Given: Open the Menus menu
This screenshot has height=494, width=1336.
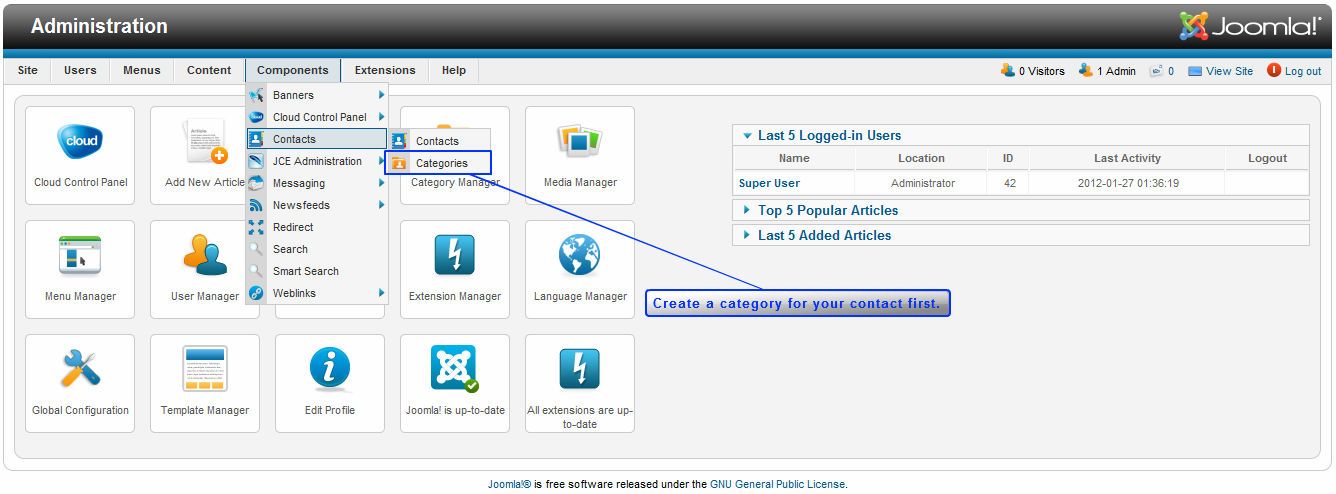Looking at the screenshot, I should coord(142,70).
